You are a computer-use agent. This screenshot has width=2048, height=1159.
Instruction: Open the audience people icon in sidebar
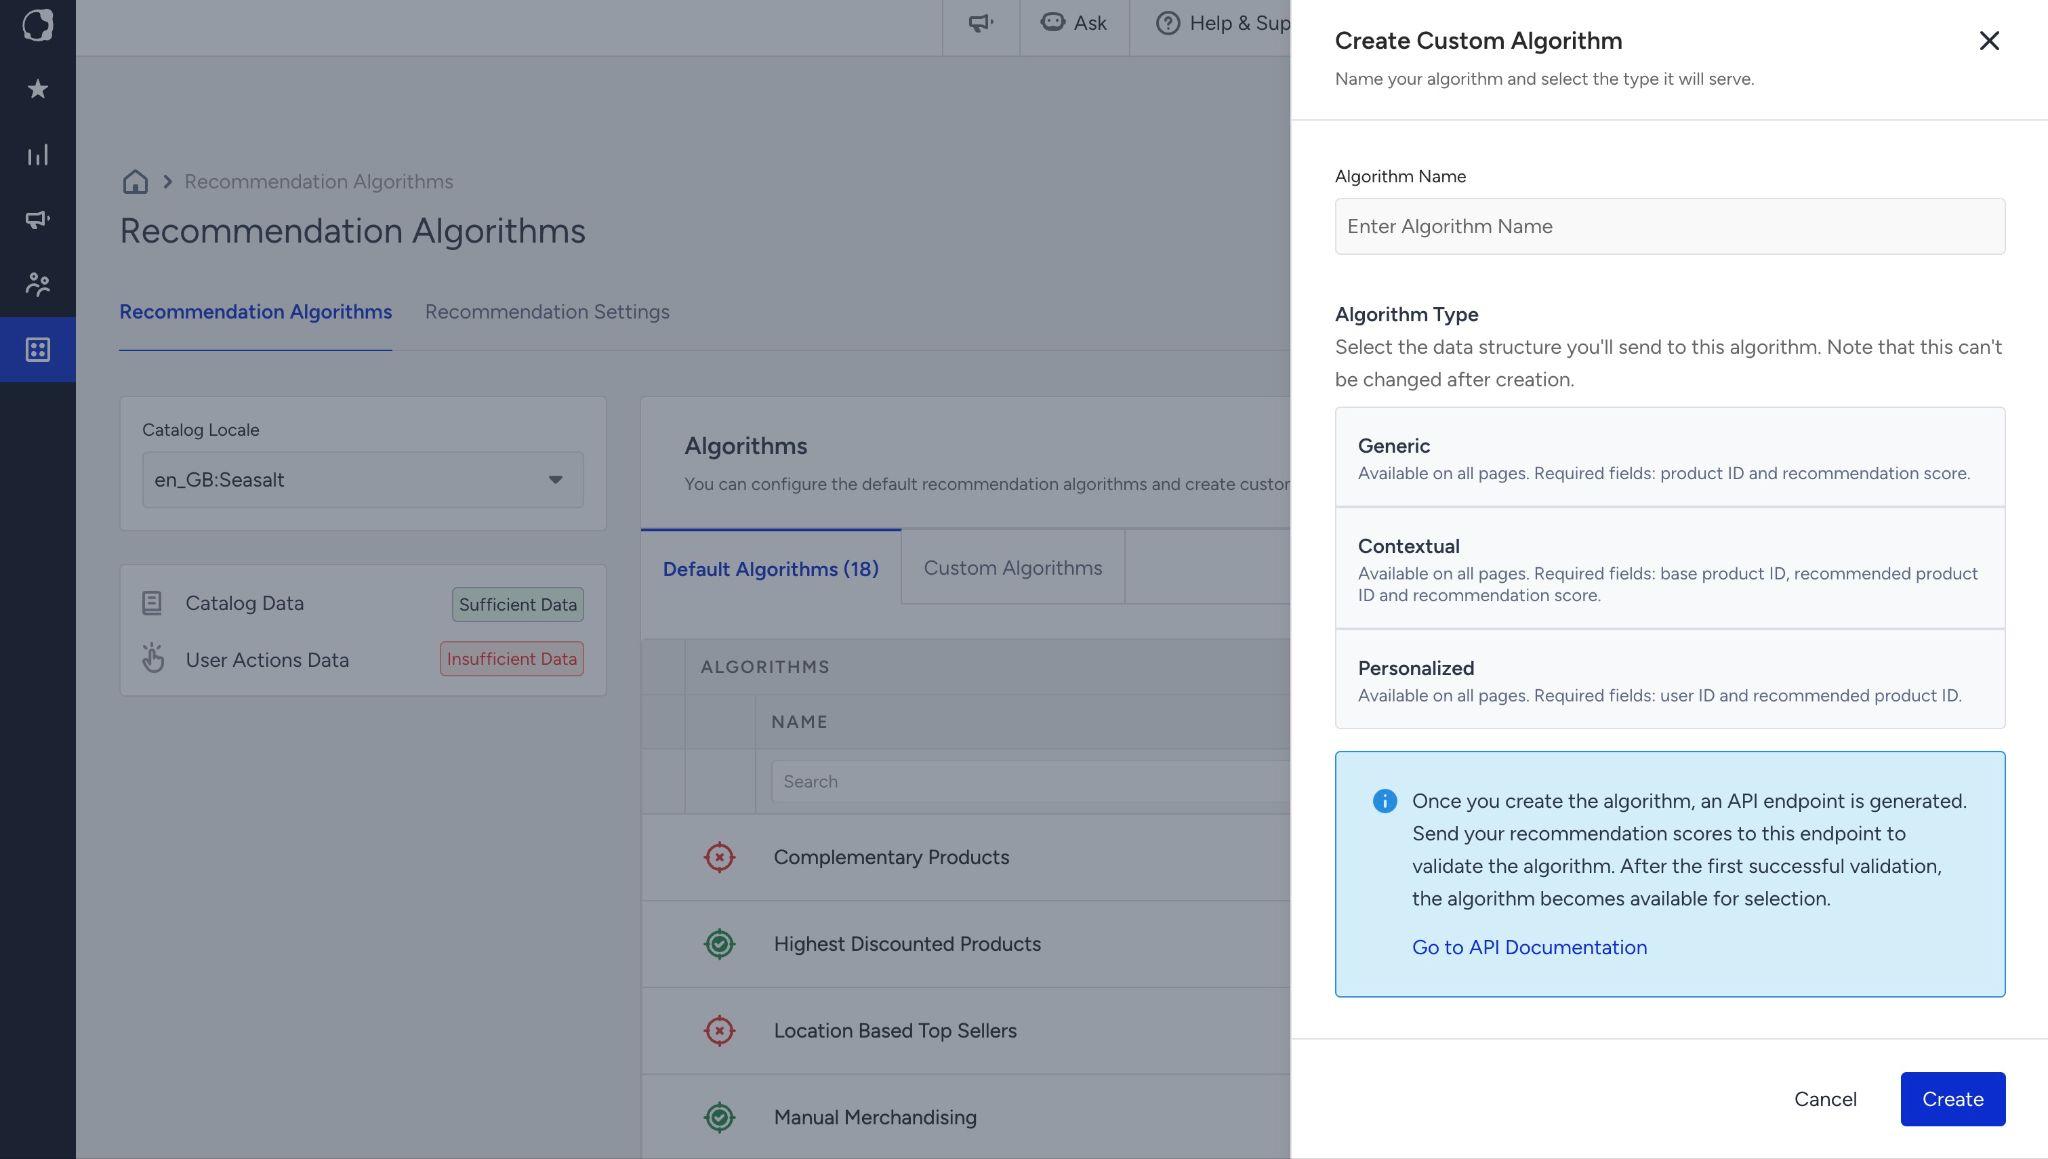click(x=38, y=284)
